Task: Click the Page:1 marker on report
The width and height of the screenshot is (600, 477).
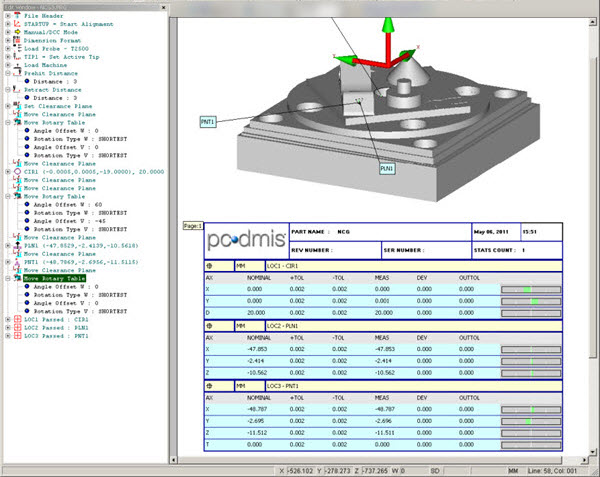Action: [x=193, y=227]
